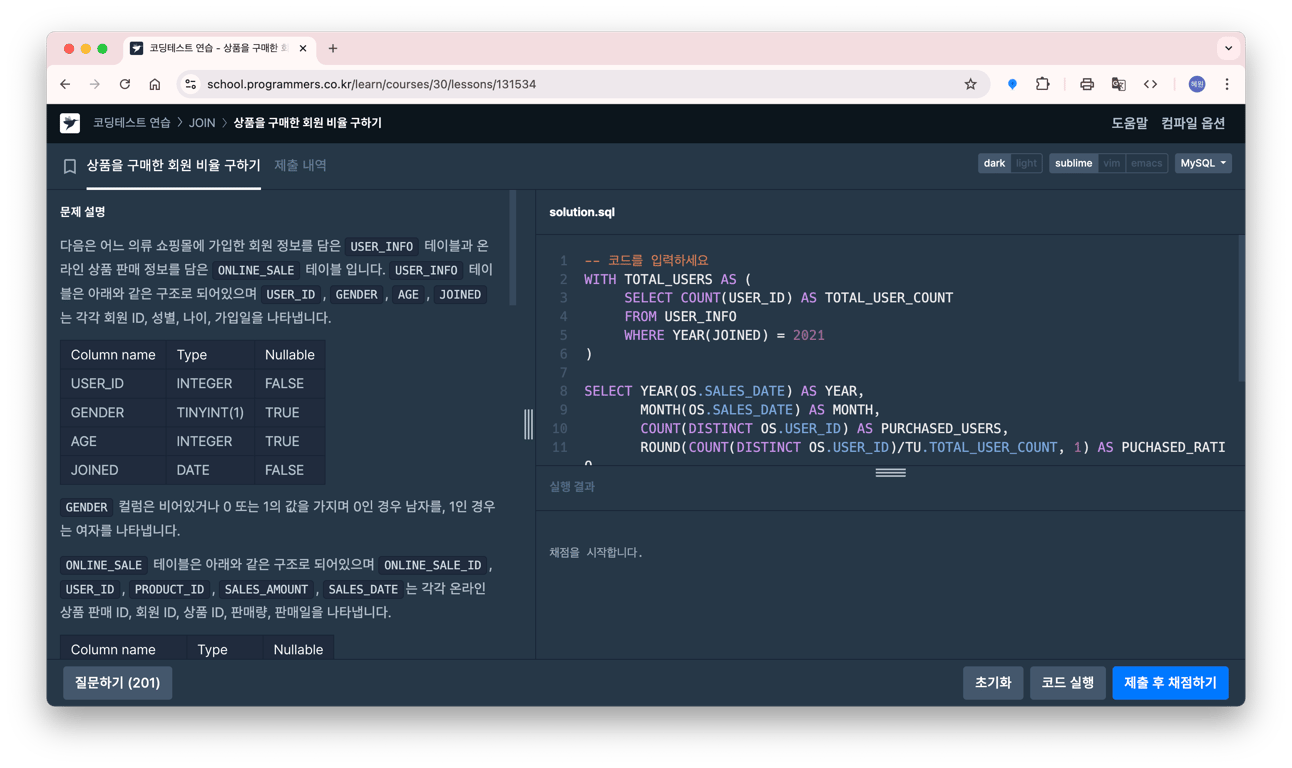The height and width of the screenshot is (768, 1292).
Task: Click the code view <> icon in the toolbar
Action: [x=1150, y=84]
